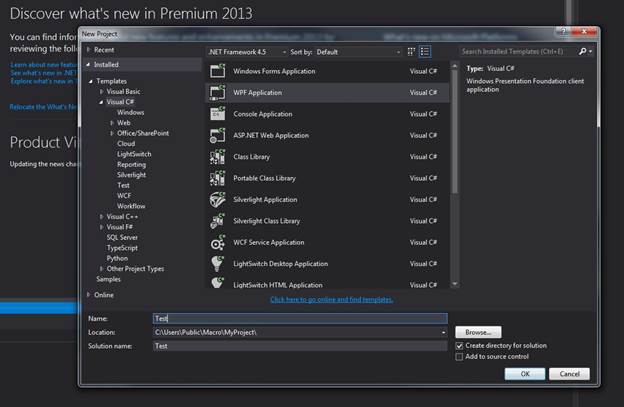Select the SQL Server category
Viewport: 624px width, 407px height.
[x=122, y=238]
